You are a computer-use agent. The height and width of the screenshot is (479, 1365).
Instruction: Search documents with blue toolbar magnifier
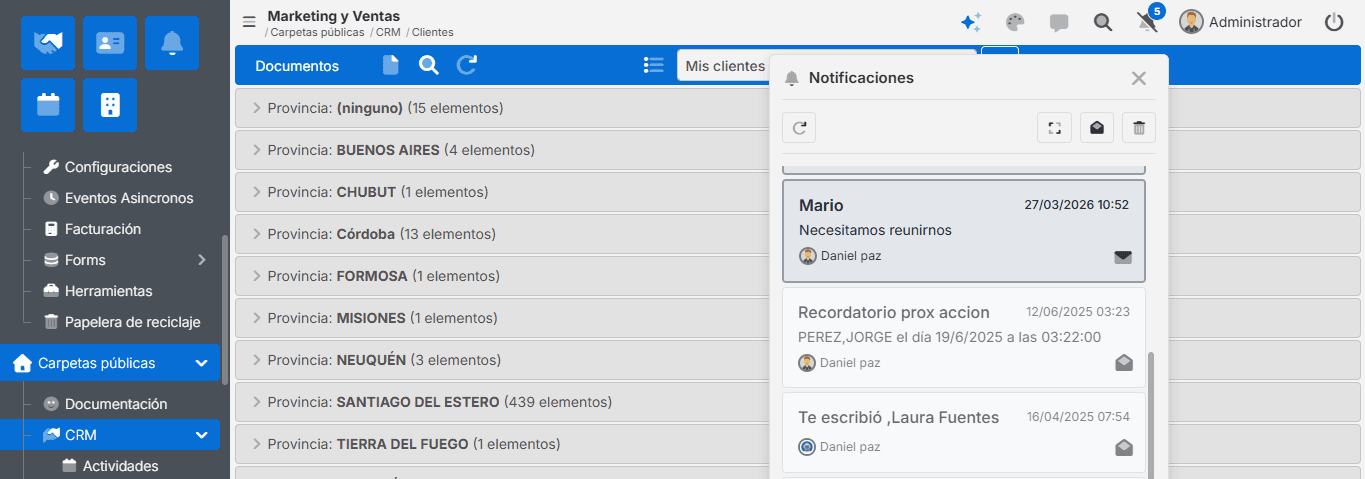tap(429, 66)
